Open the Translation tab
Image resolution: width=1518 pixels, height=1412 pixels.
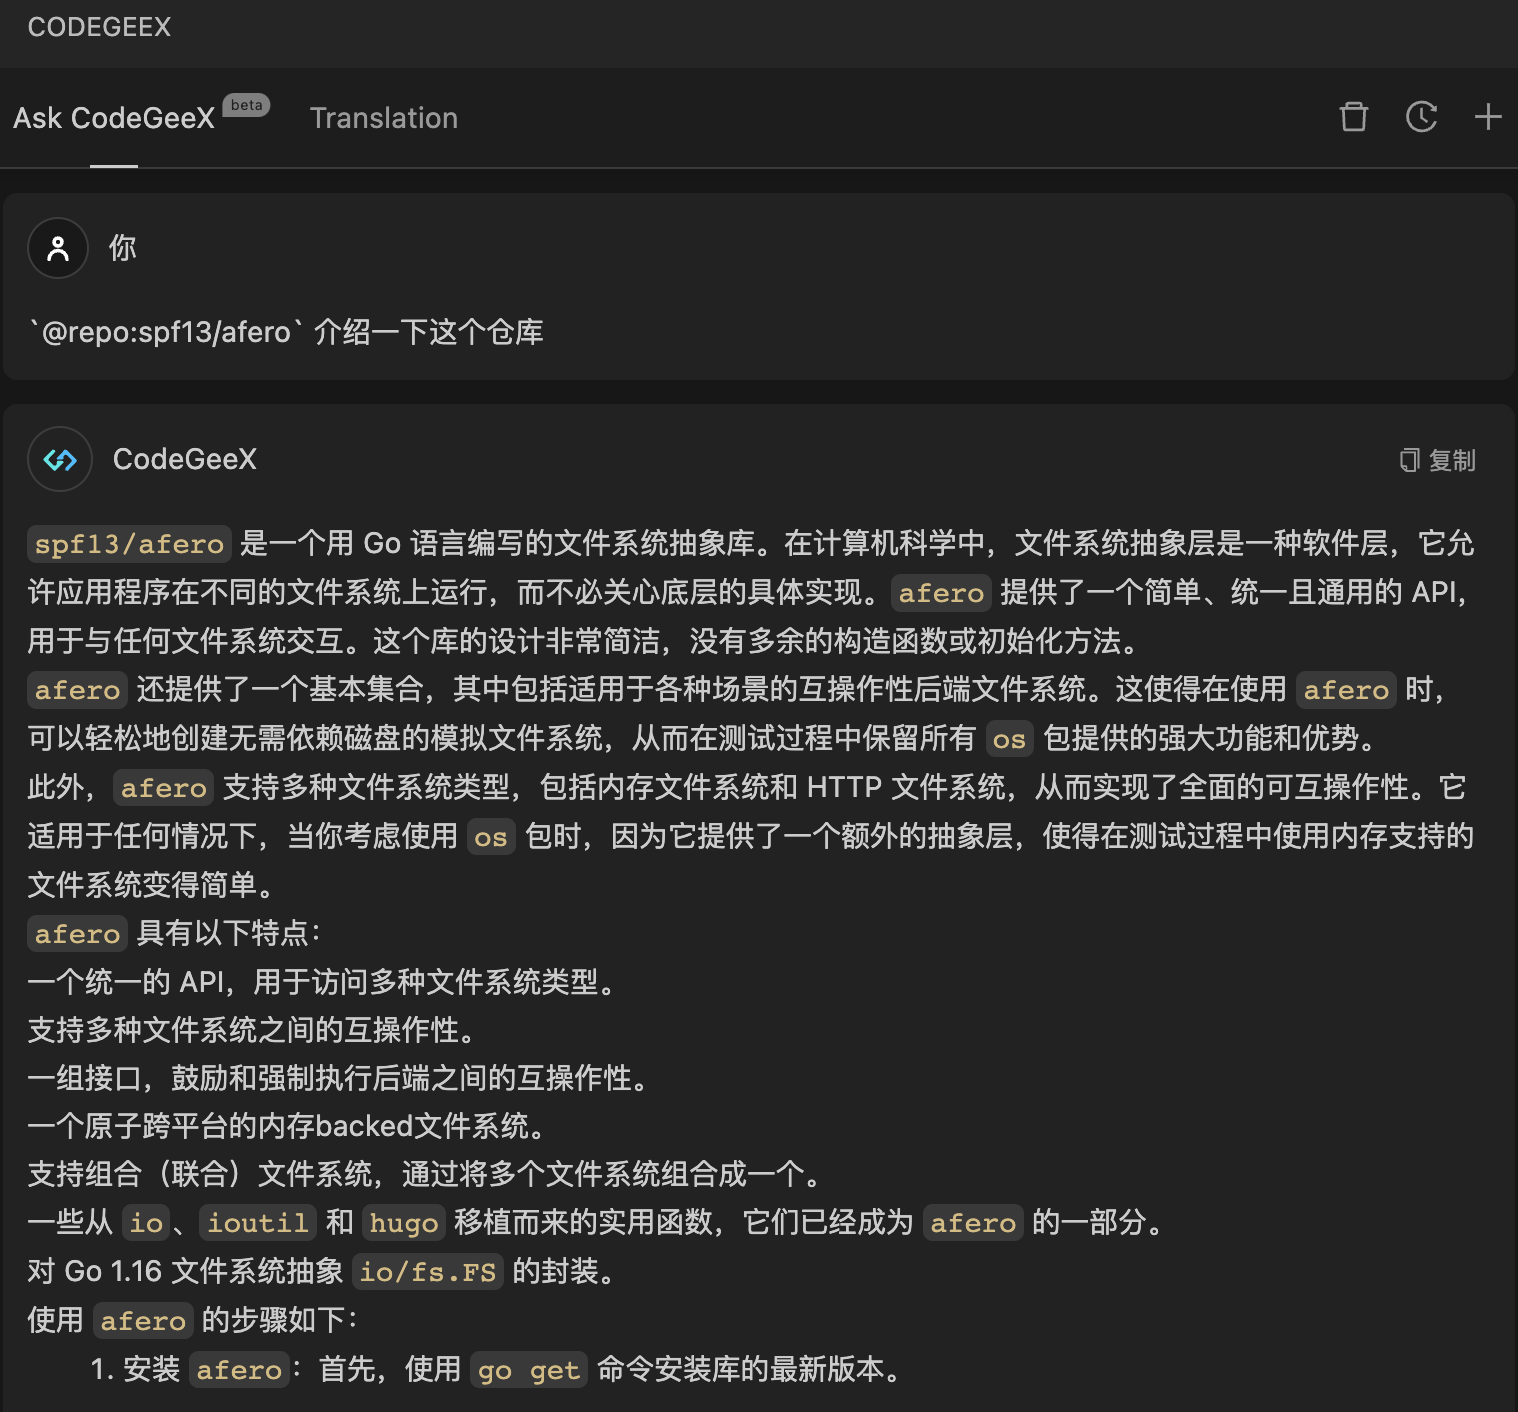click(384, 118)
